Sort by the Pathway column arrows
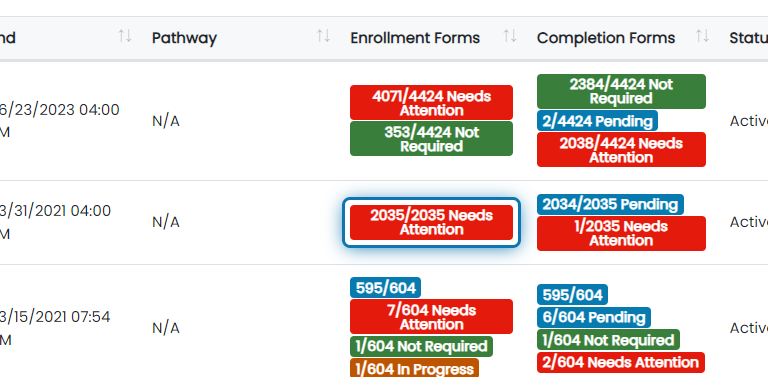Screen dimensions: 768x377 click(323, 36)
